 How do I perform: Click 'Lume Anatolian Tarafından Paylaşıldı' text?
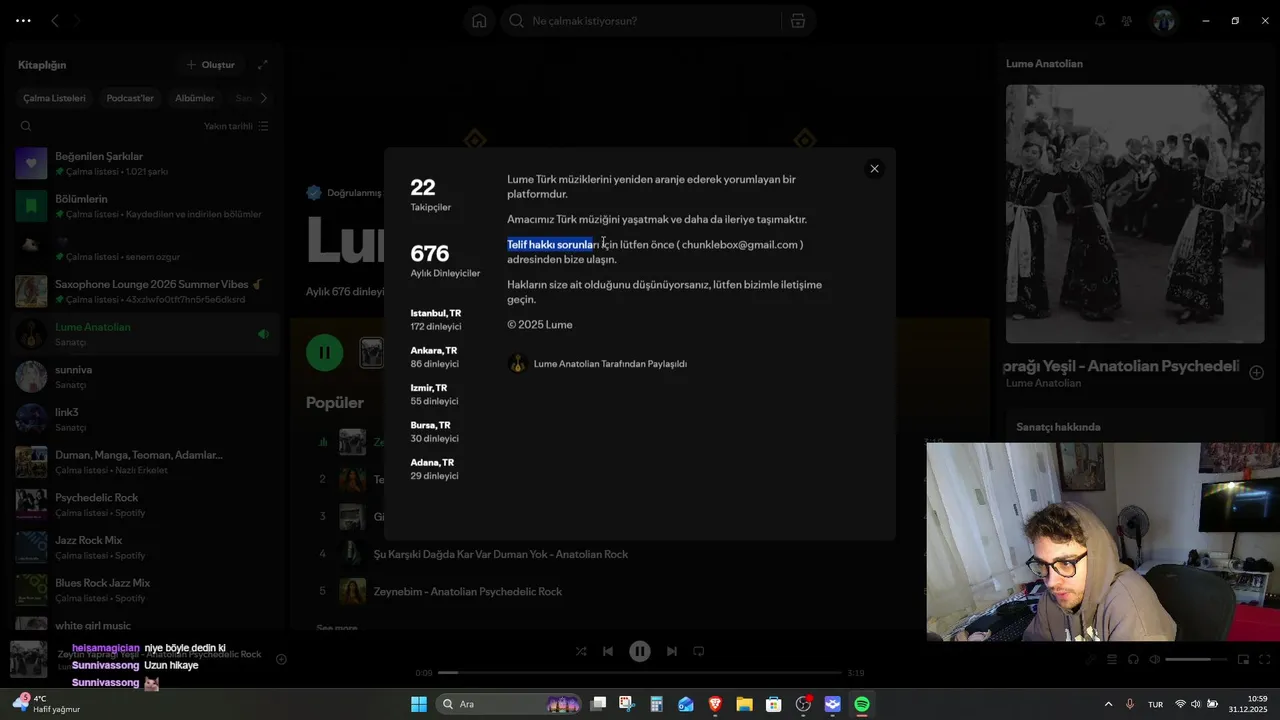click(x=610, y=364)
